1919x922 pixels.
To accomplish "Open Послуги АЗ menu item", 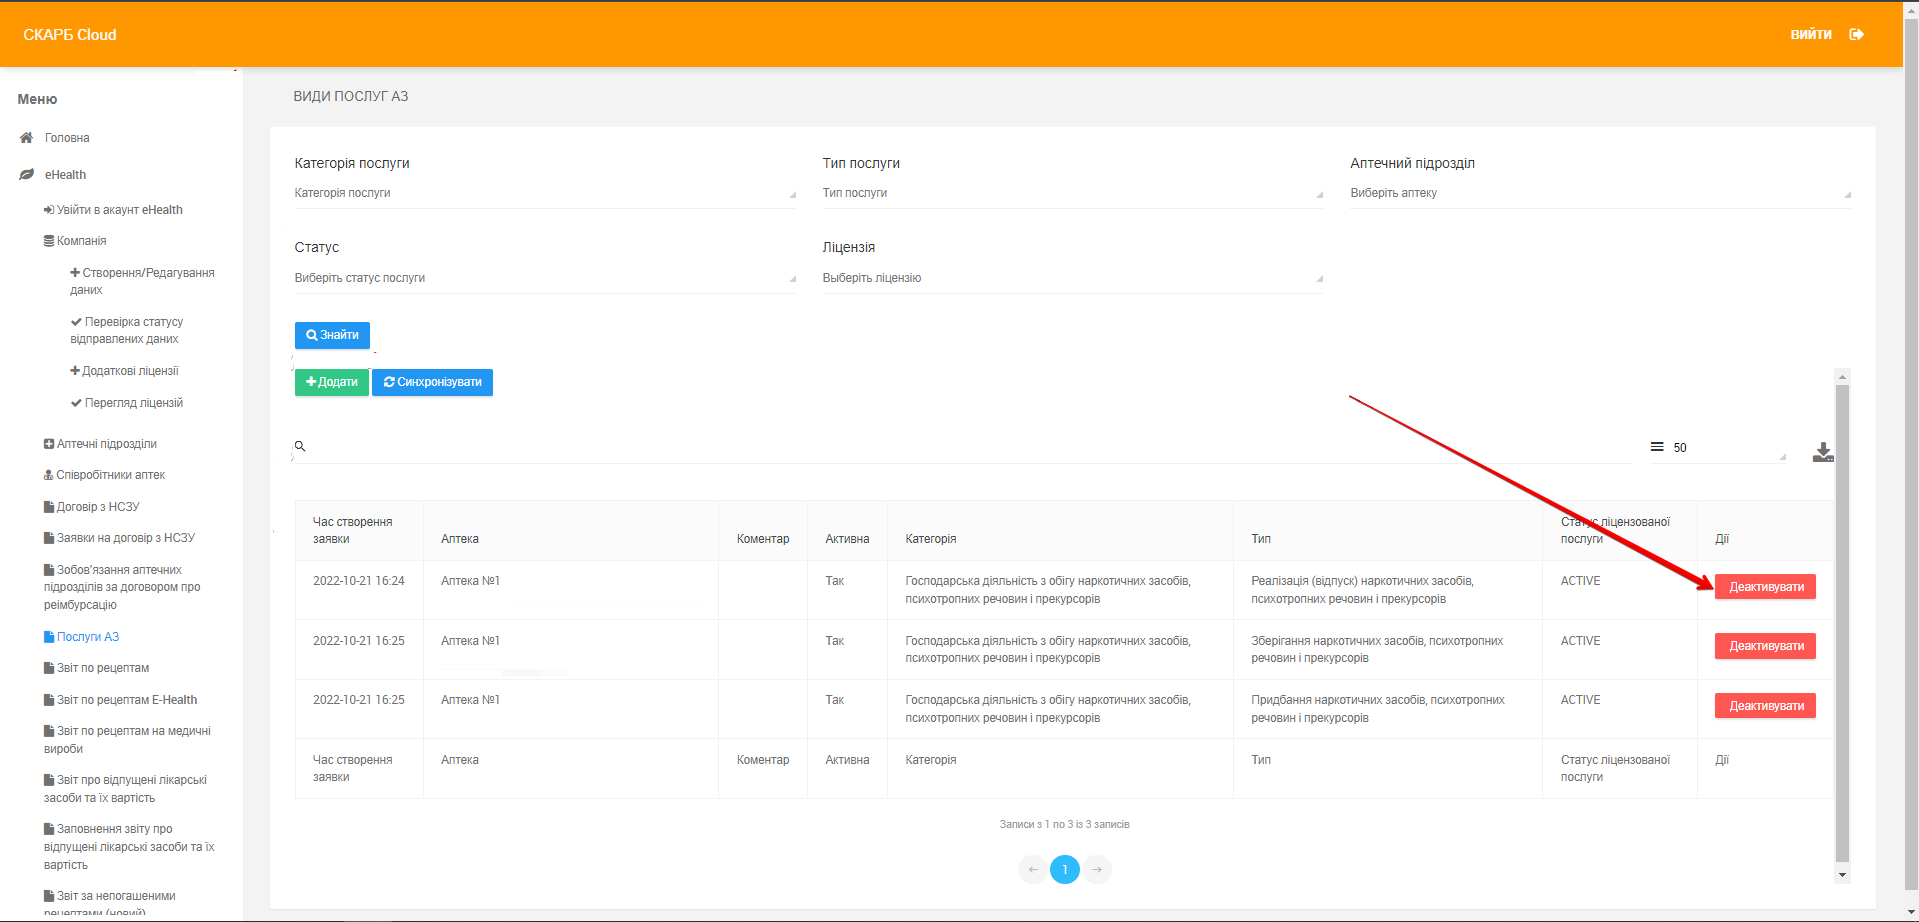I will 87,637.
